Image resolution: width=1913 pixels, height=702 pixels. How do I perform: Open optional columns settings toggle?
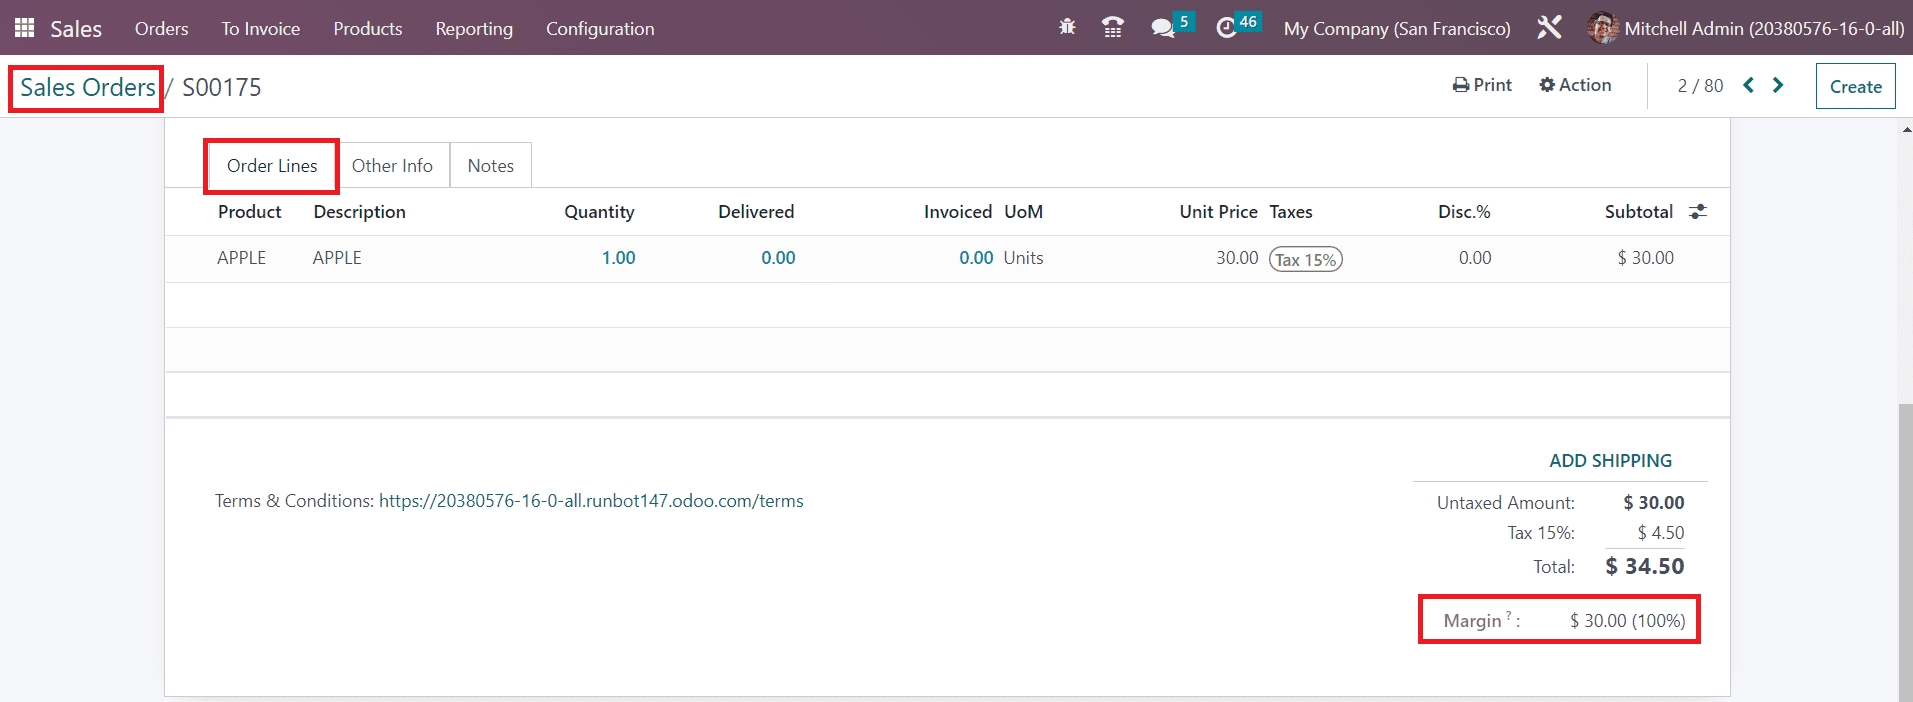1698,212
